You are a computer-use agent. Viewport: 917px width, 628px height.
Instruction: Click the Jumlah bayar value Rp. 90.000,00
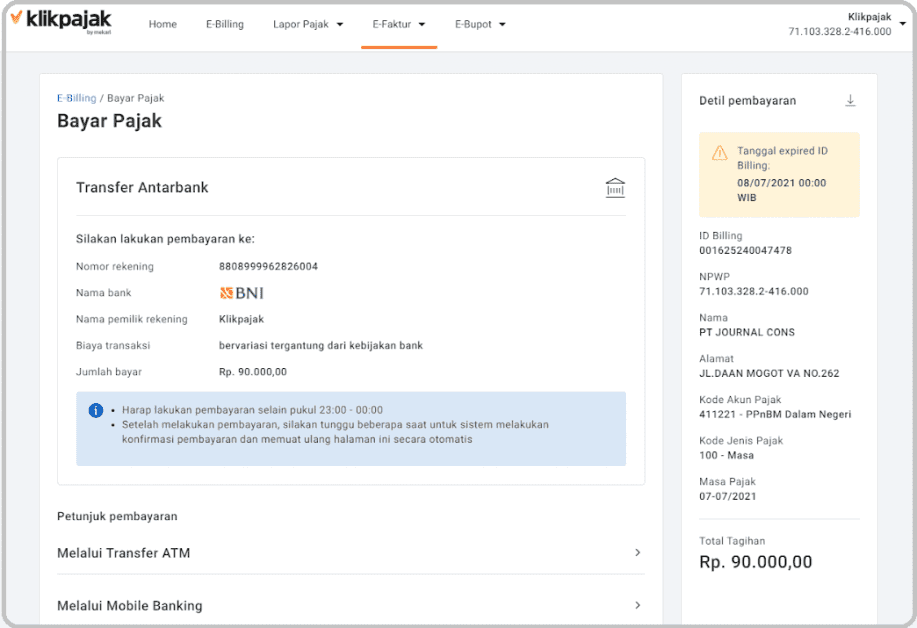point(253,372)
